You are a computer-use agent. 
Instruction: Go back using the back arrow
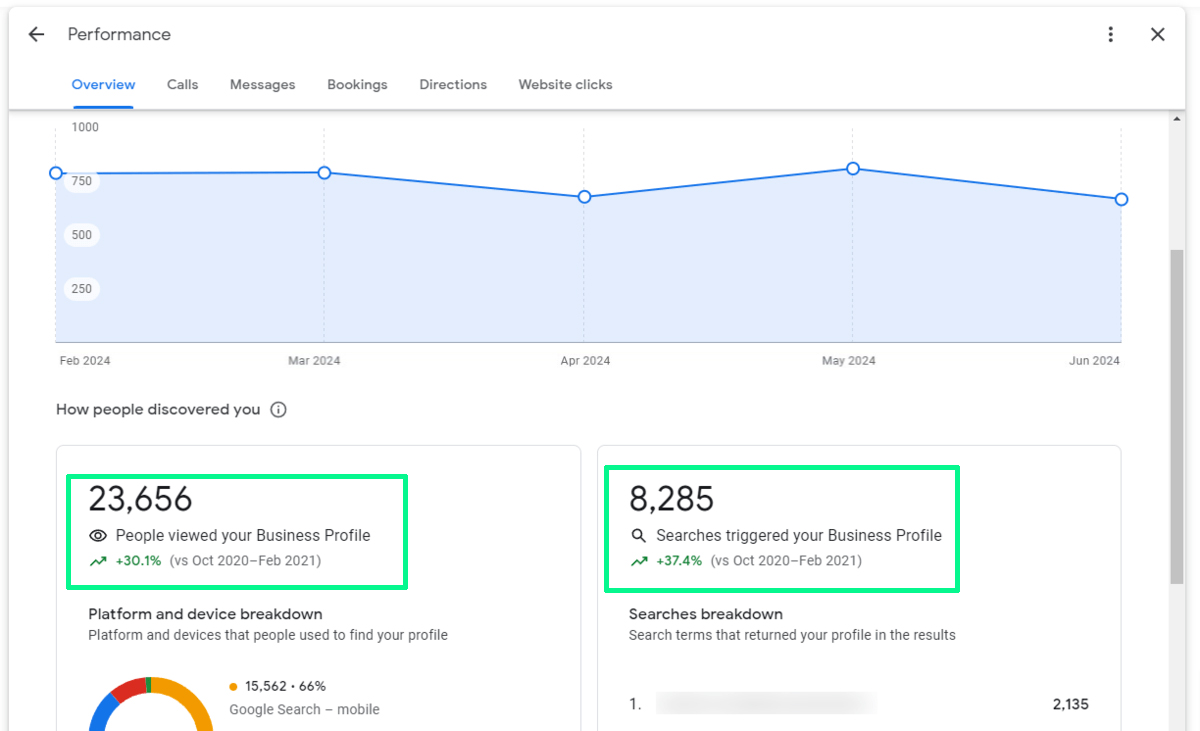36,34
